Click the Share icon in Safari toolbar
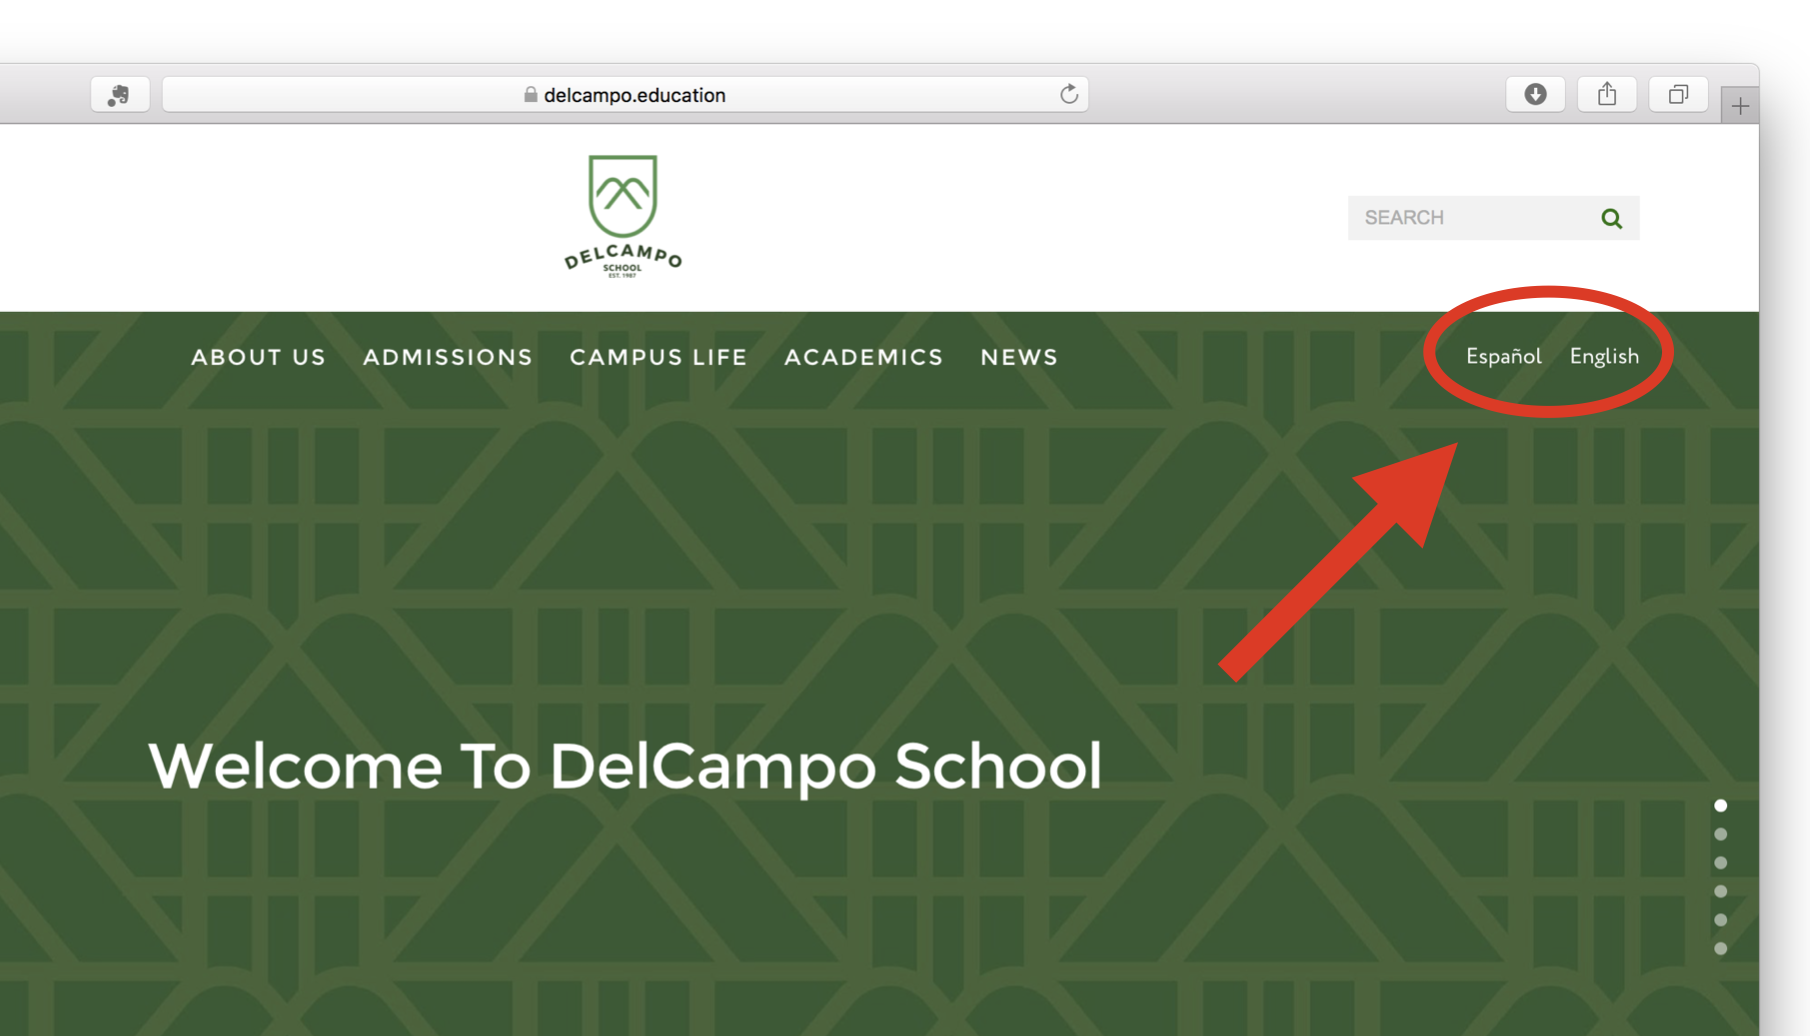Viewport: 1810px width, 1036px height. [x=1607, y=94]
